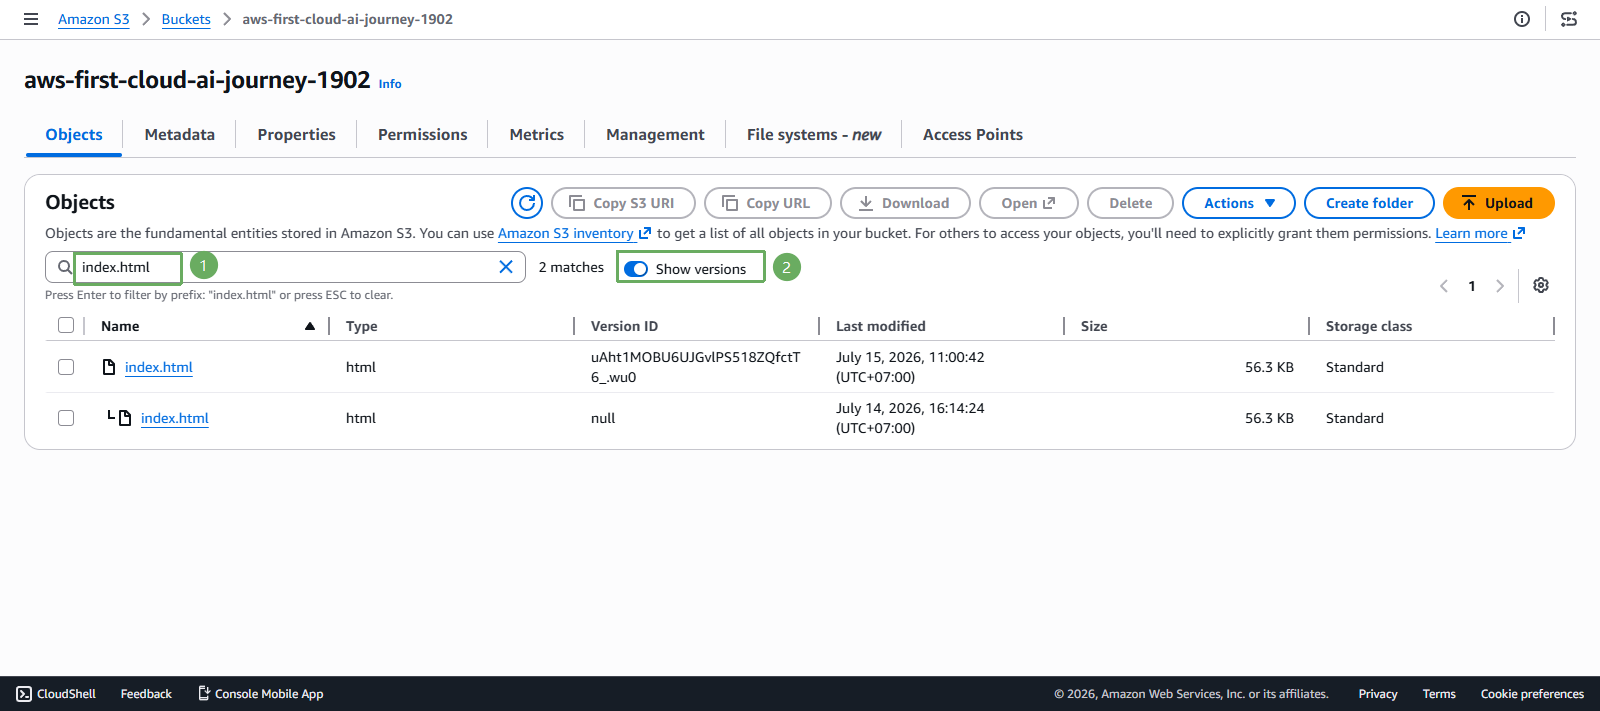Open Amazon S3 inventory link
Screen dimensions: 1600x711
(x=574, y=233)
